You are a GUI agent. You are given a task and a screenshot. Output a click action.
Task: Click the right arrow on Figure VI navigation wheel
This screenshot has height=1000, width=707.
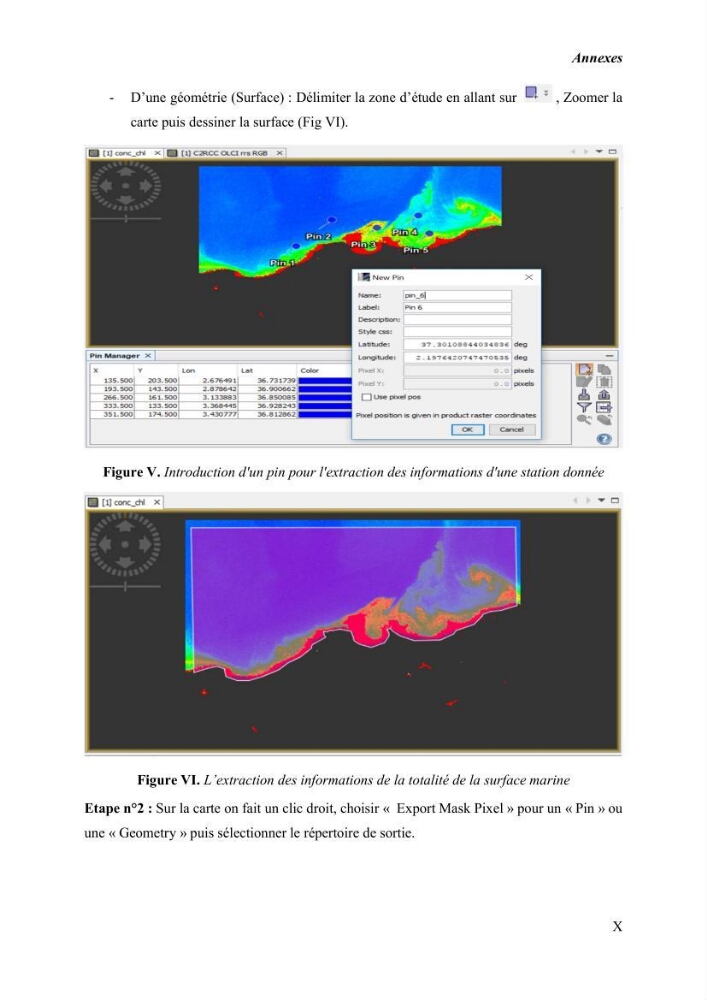coord(145,544)
